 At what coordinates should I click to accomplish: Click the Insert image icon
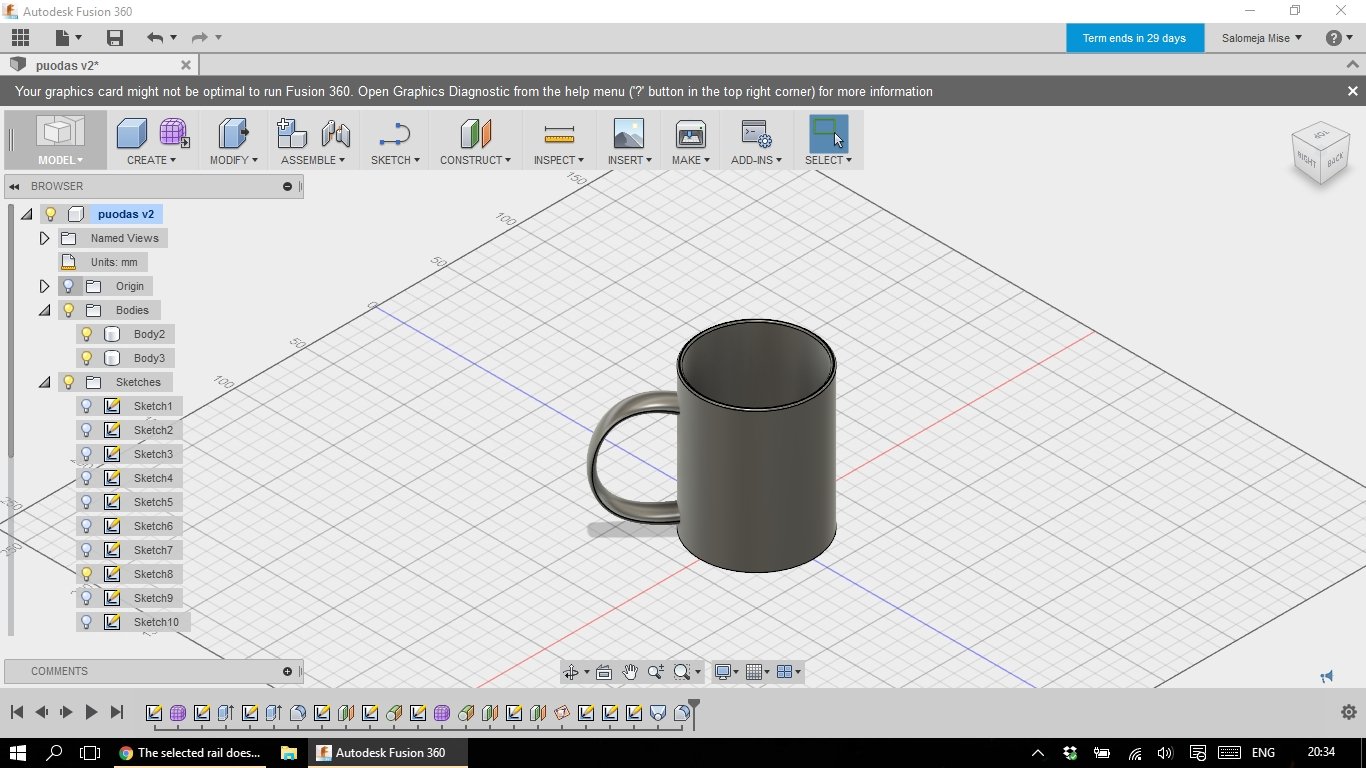click(629, 133)
